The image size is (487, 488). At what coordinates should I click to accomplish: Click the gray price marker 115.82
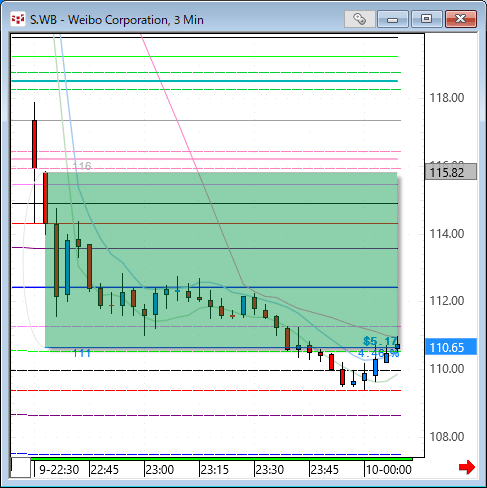click(451, 172)
